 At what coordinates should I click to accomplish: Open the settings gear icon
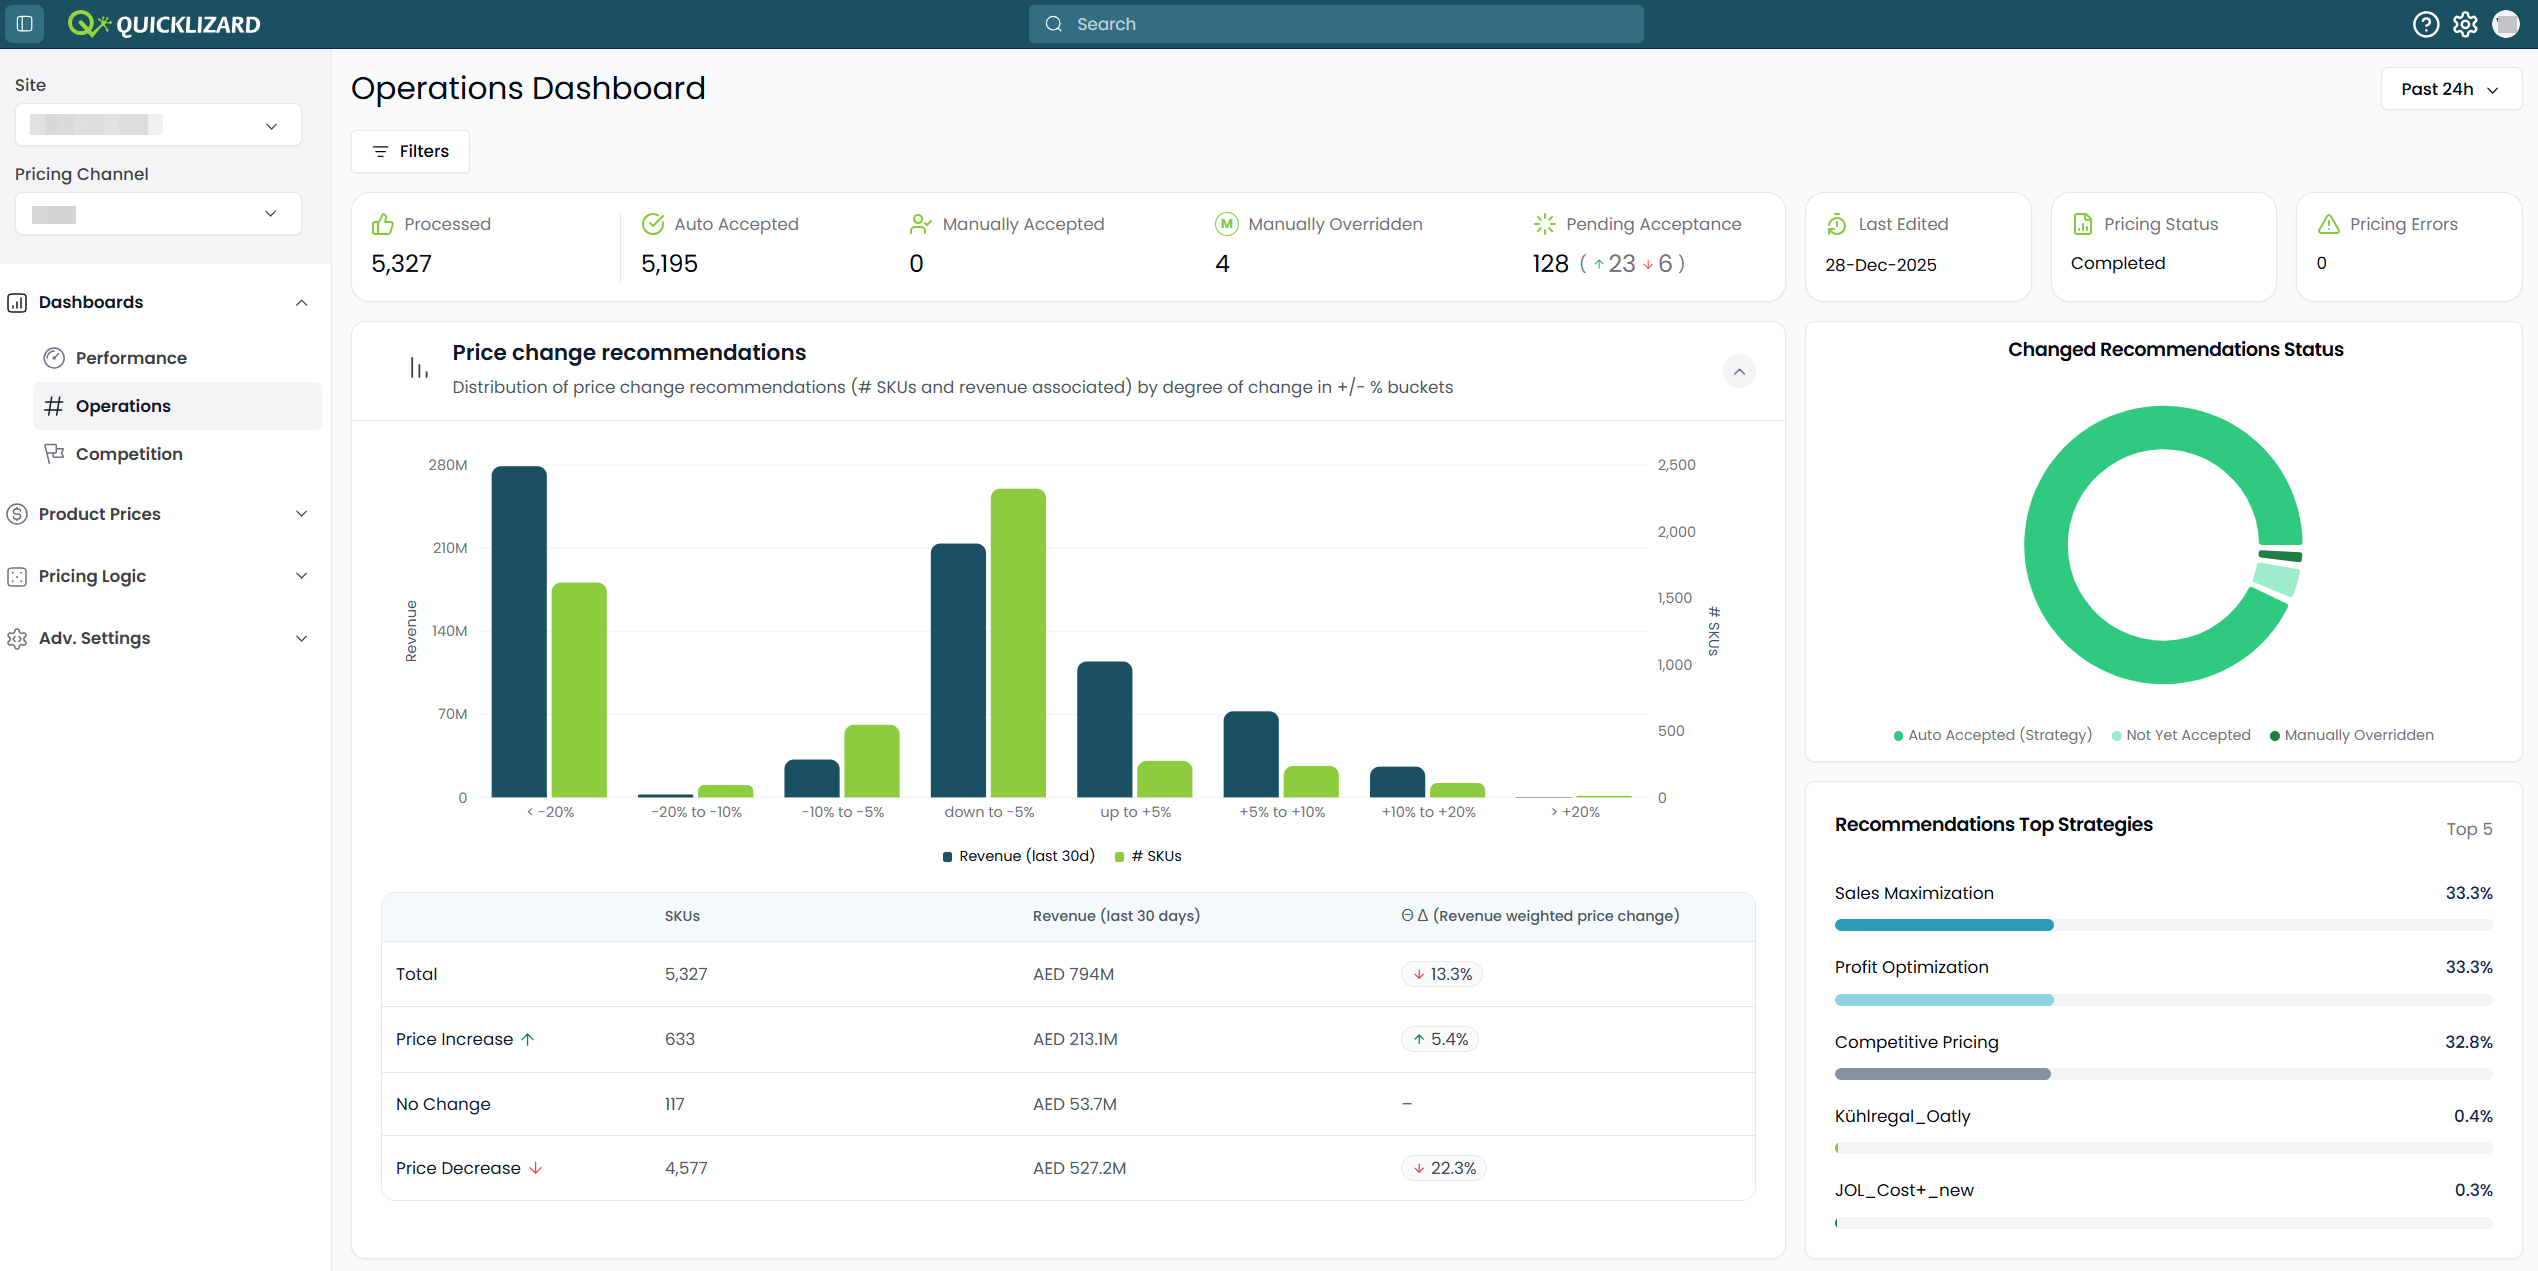click(2465, 24)
